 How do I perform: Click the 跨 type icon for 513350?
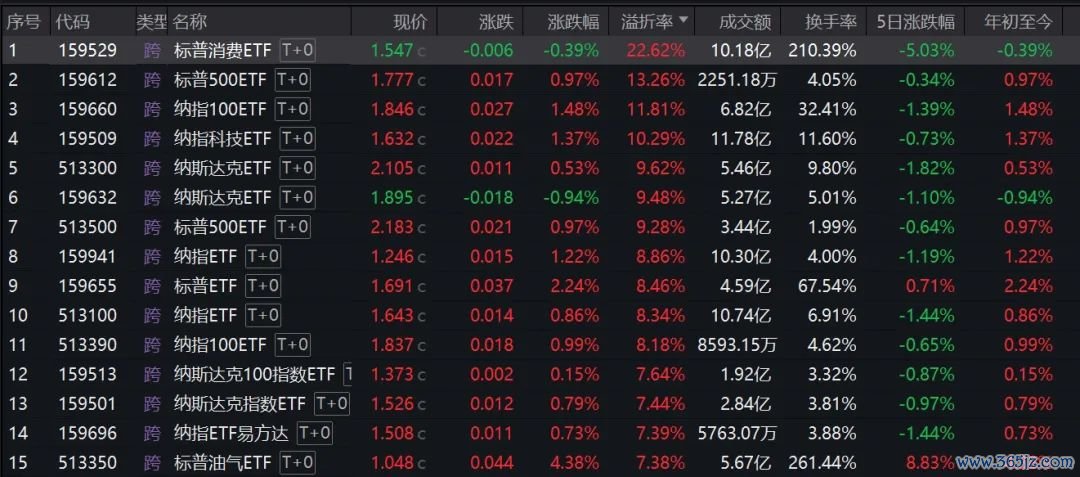tap(152, 463)
